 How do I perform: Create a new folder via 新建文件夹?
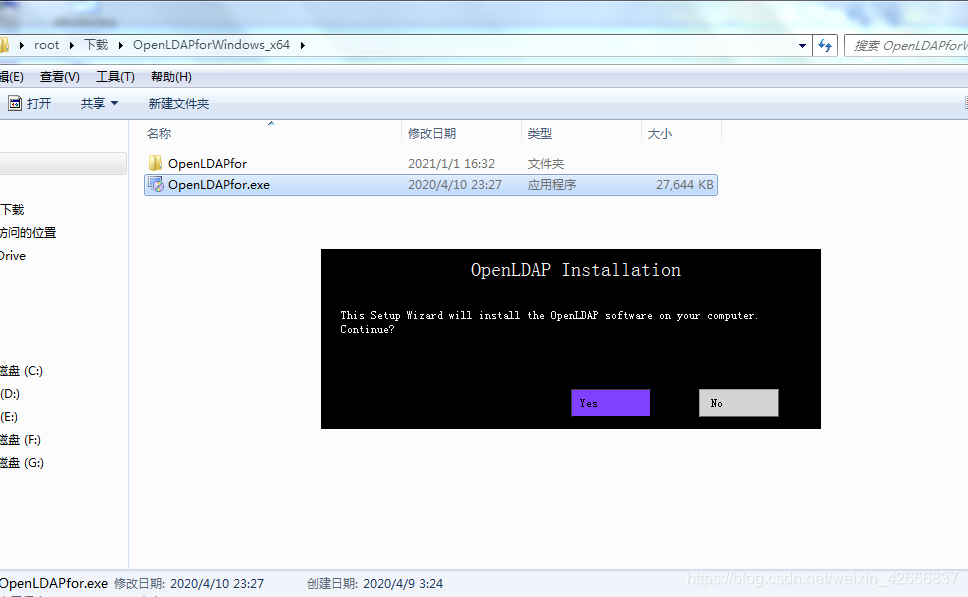(x=177, y=102)
